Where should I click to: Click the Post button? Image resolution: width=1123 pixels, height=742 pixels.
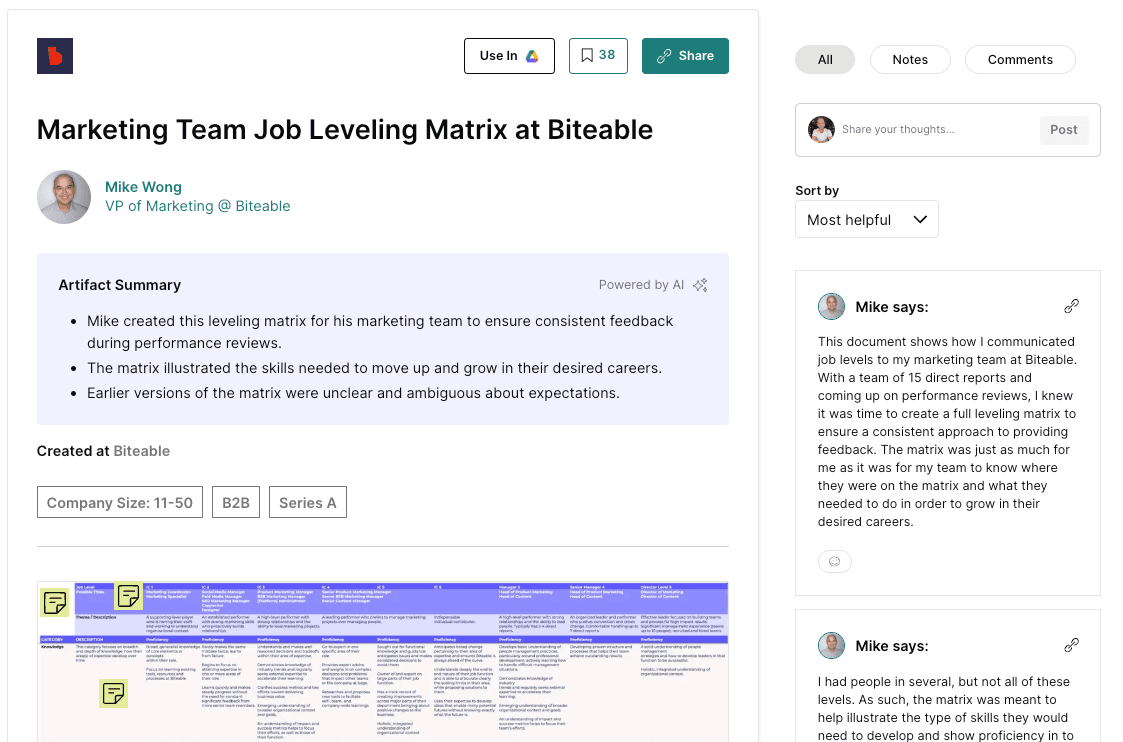coord(1064,130)
